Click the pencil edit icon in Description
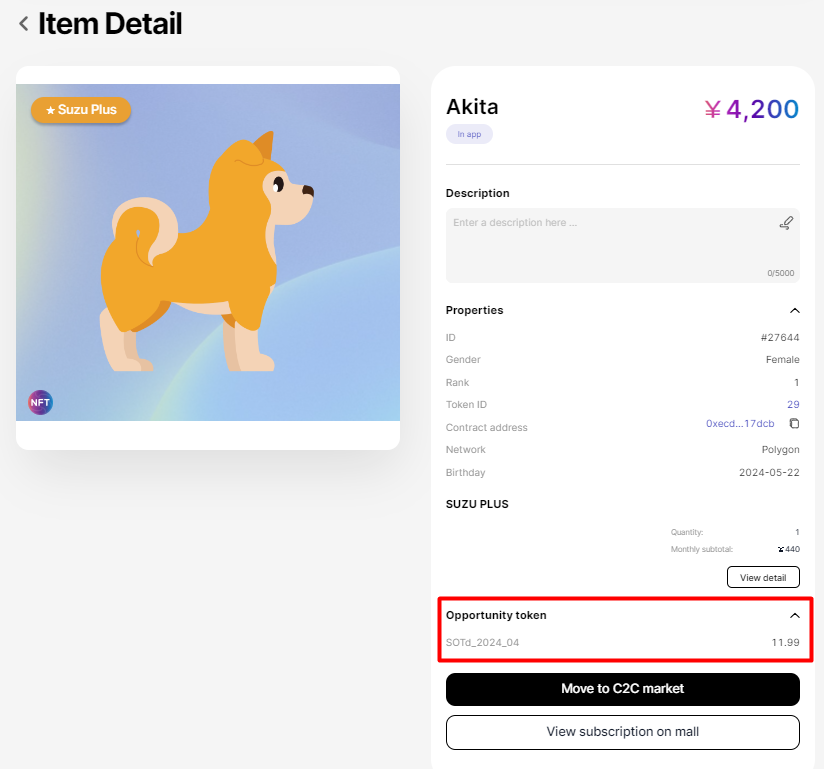 click(786, 223)
